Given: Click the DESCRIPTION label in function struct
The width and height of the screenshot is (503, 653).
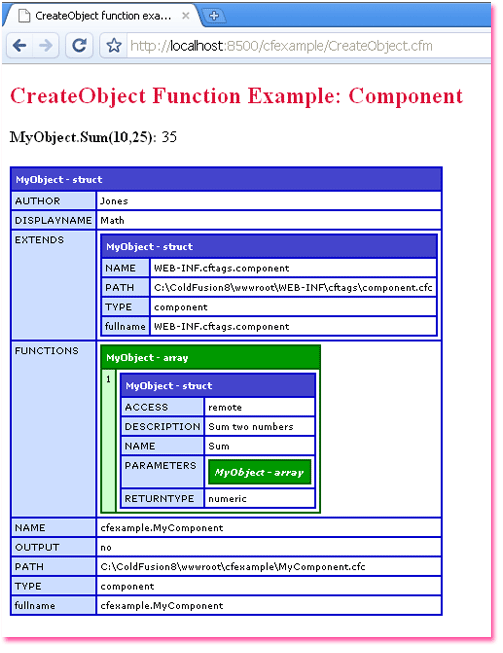Looking at the screenshot, I should click(x=162, y=426).
